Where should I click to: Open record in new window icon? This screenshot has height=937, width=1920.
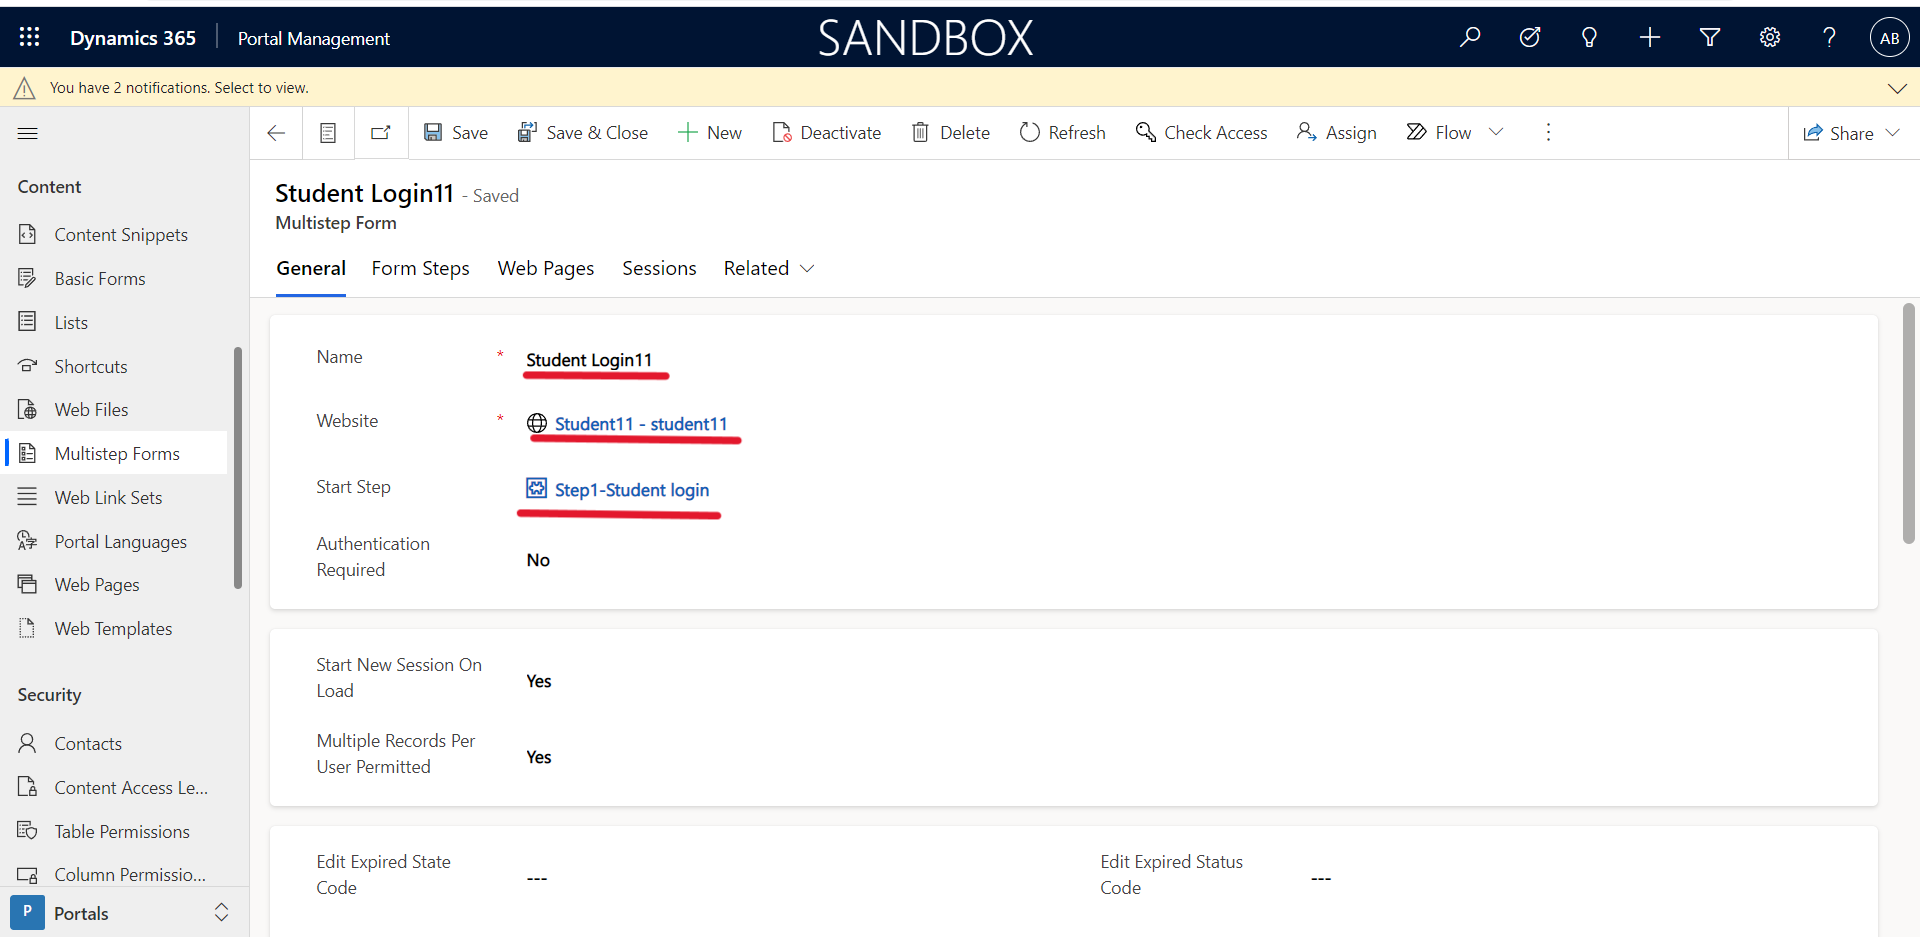381,133
